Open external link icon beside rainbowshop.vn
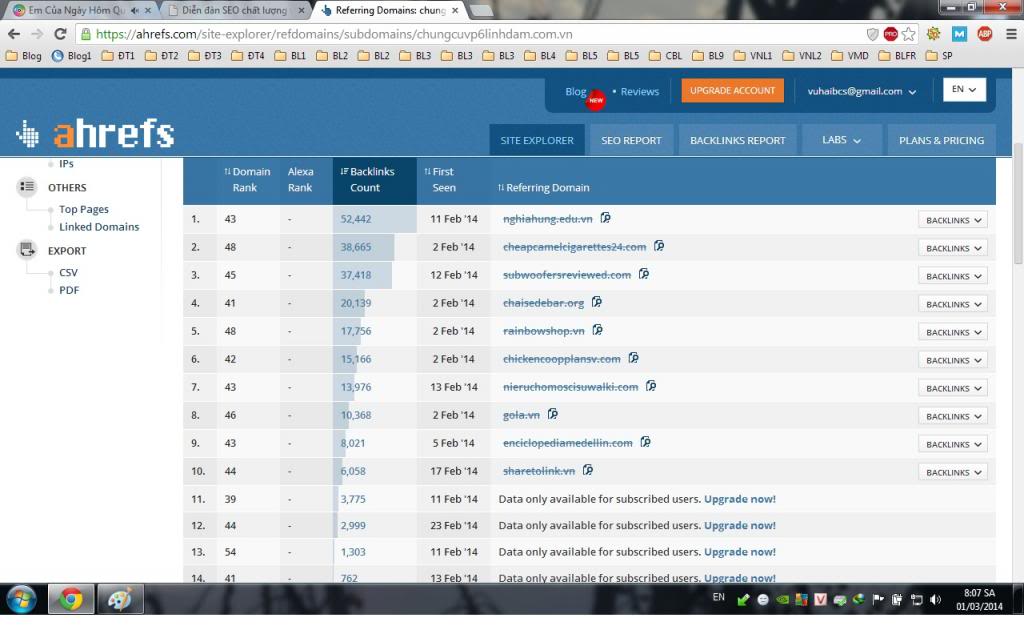 pyautogui.click(x=598, y=330)
